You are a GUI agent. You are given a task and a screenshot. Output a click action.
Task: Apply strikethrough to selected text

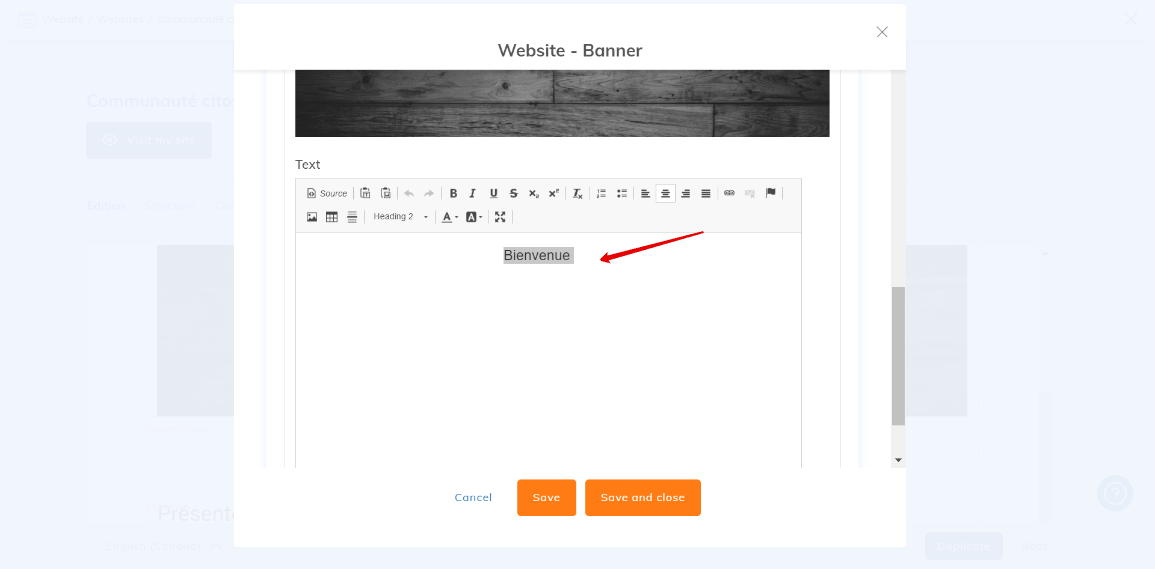[x=513, y=193]
